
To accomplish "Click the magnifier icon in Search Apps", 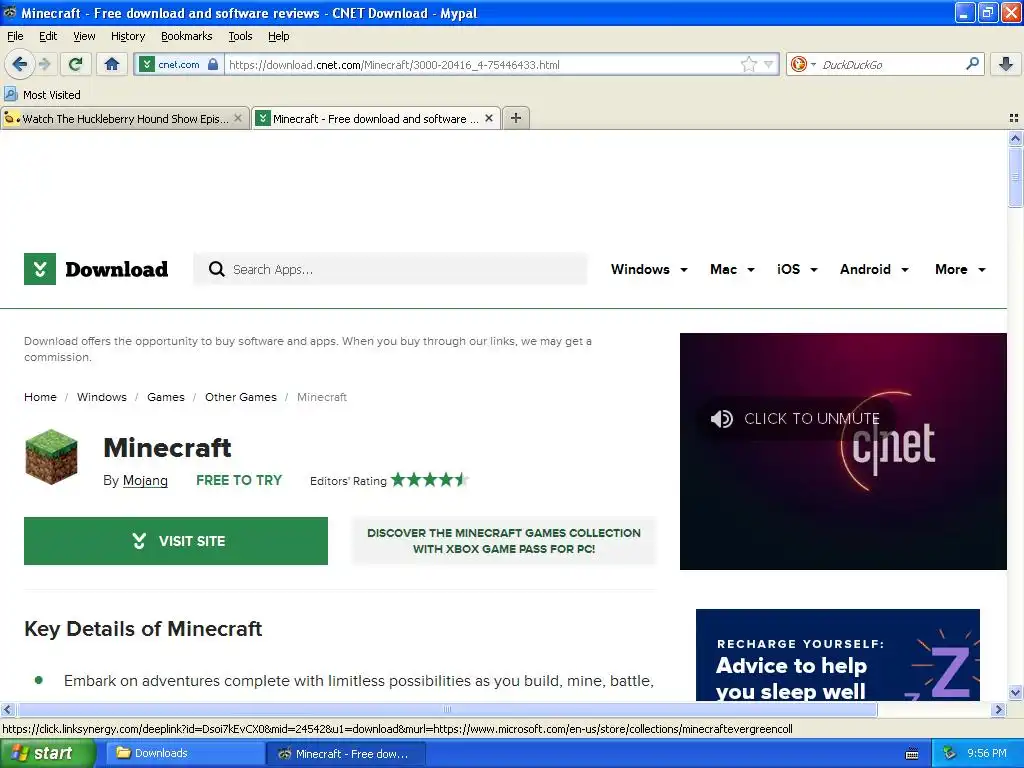I will pyautogui.click(x=217, y=269).
